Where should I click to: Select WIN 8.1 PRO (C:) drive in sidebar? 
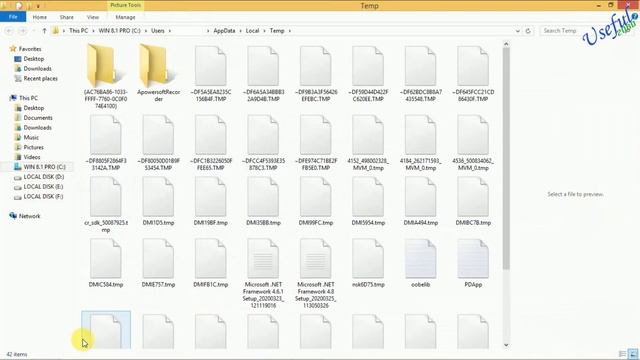click(x=44, y=167)
